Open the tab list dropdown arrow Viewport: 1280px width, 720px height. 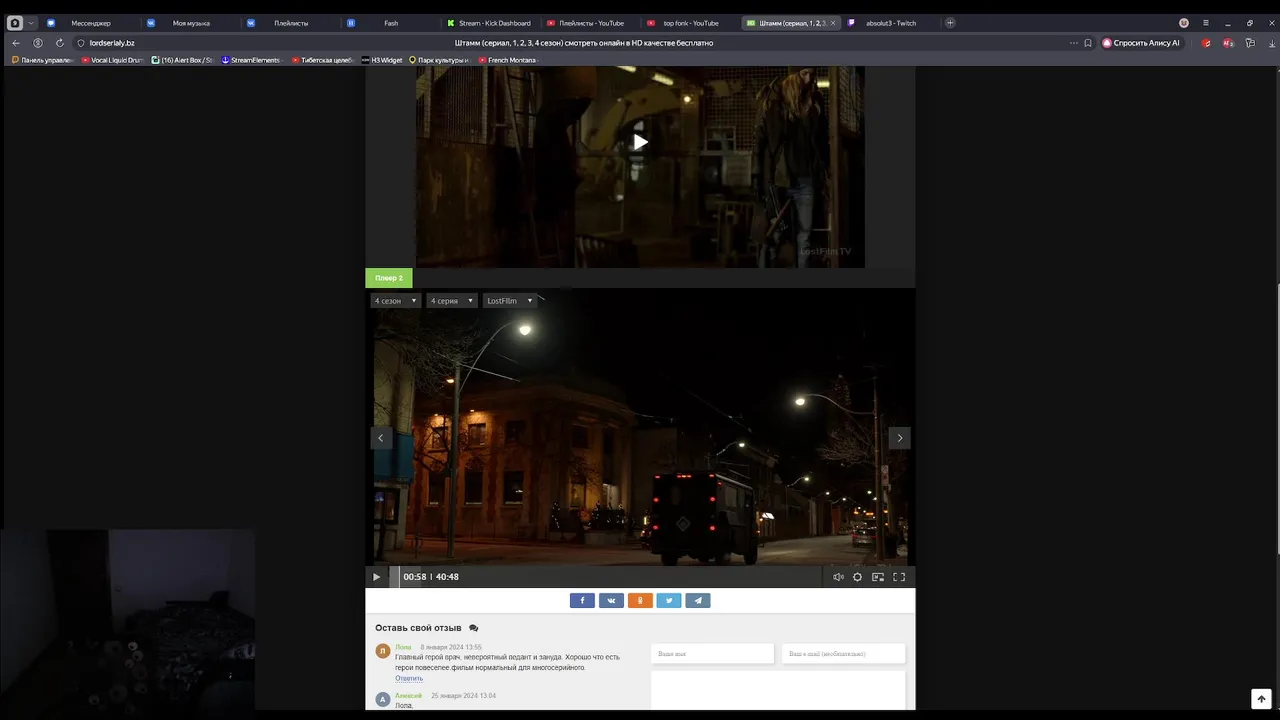[x=31, y=23]
